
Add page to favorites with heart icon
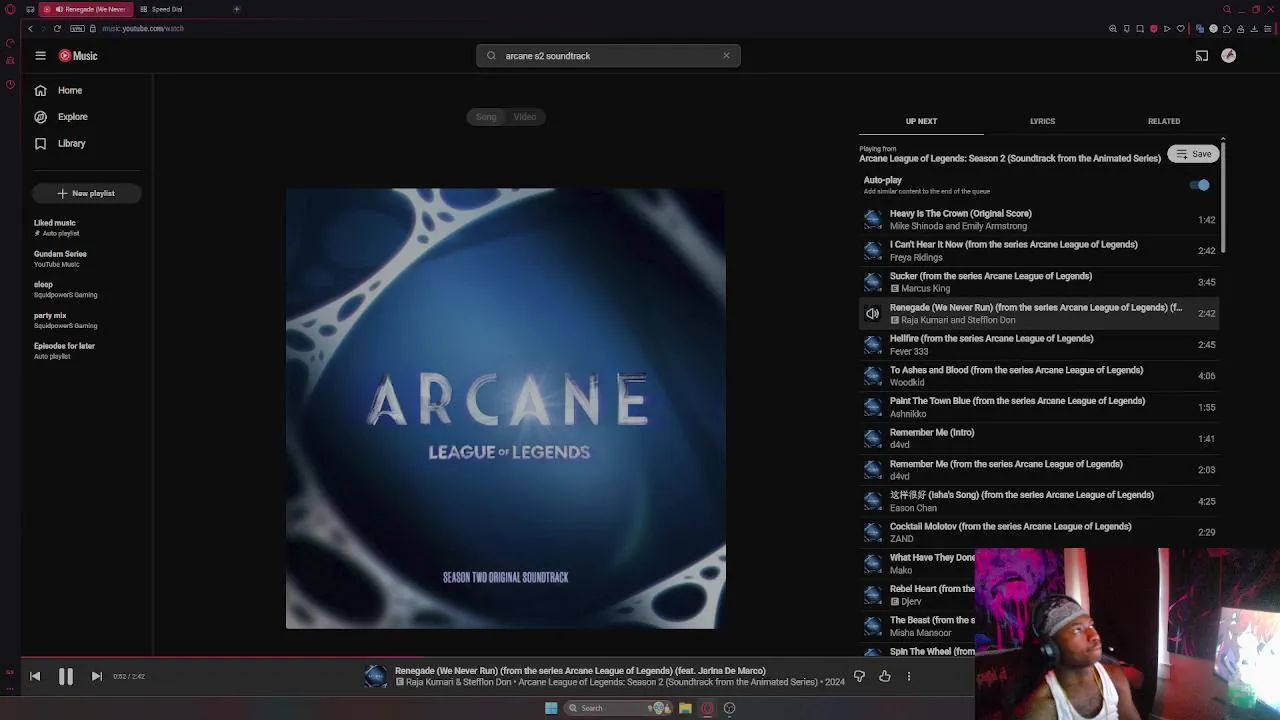click(x=1180, y=29)
